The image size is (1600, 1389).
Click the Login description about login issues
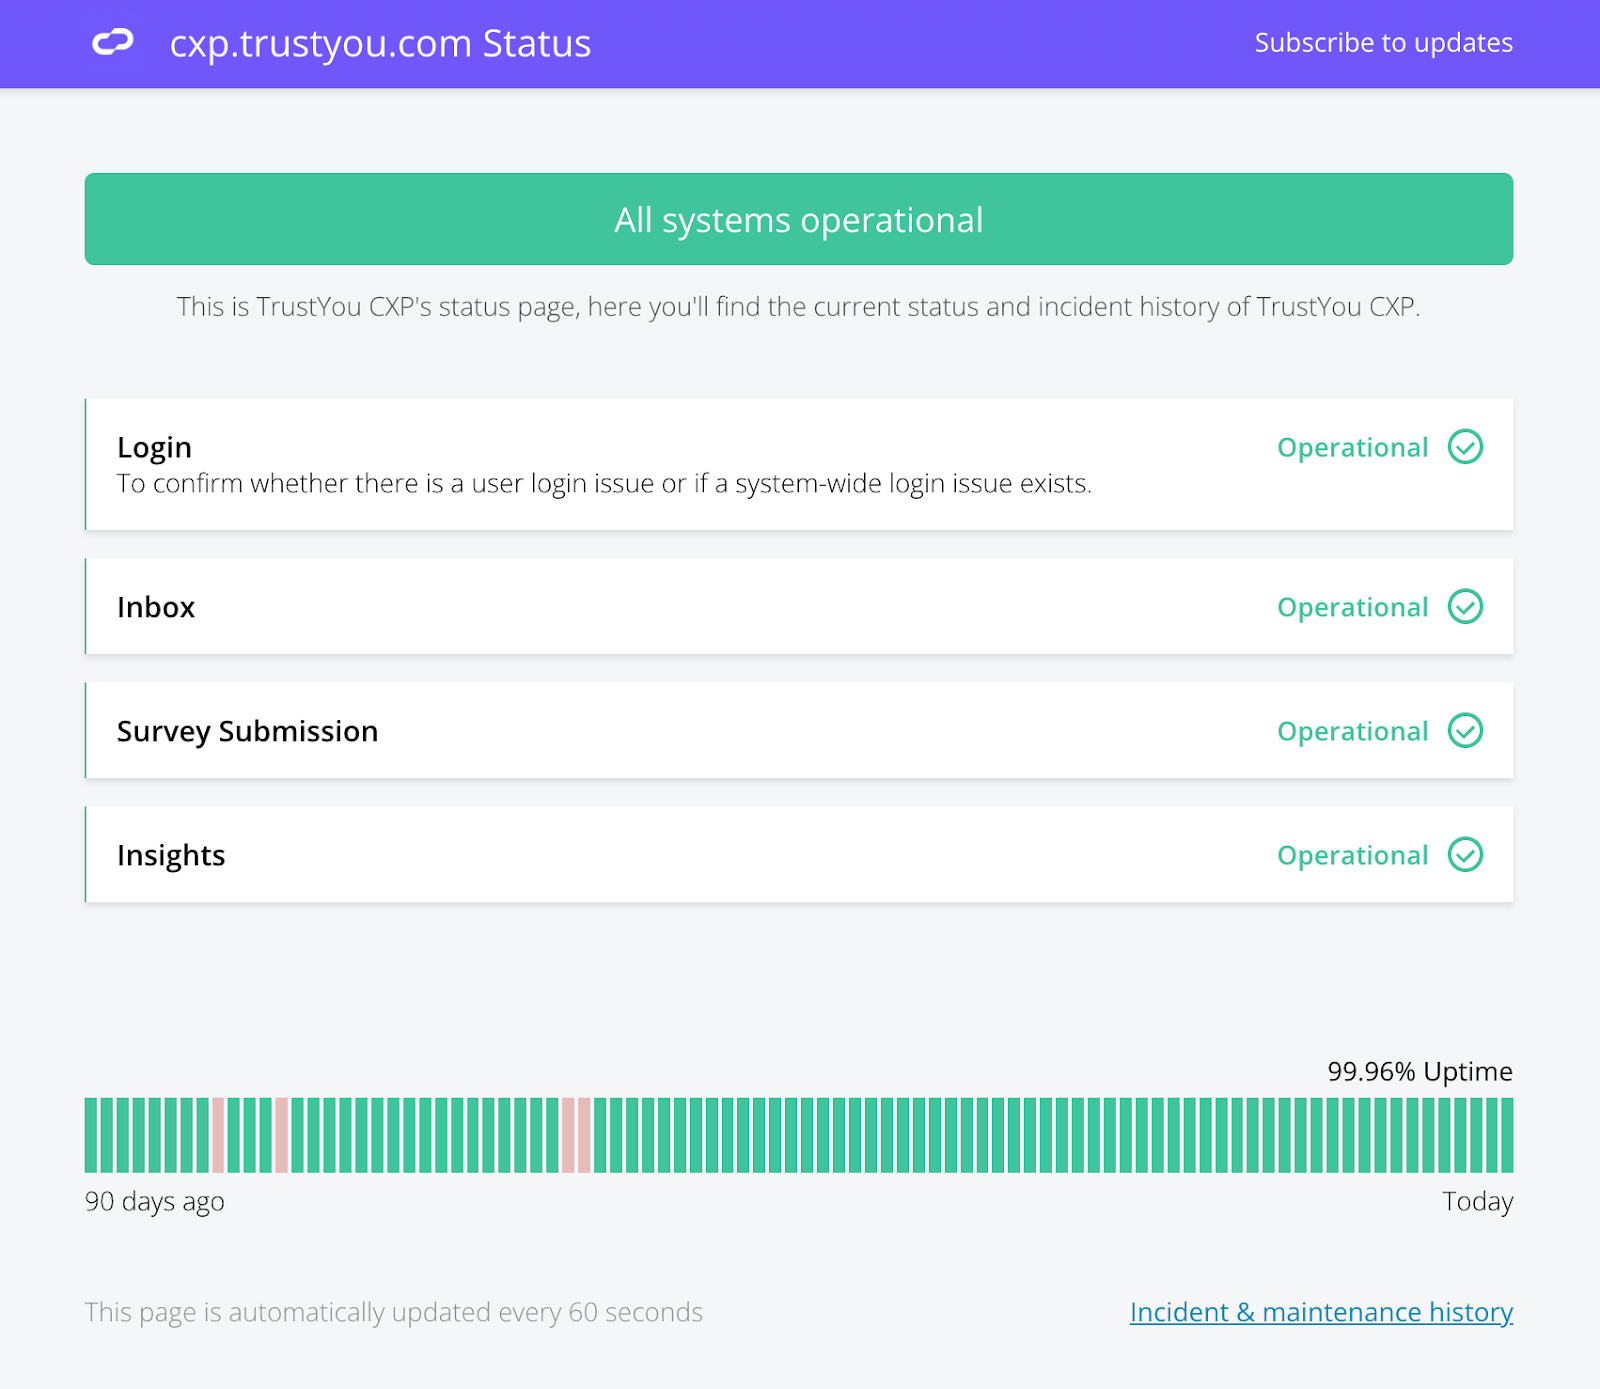point(604,484)
